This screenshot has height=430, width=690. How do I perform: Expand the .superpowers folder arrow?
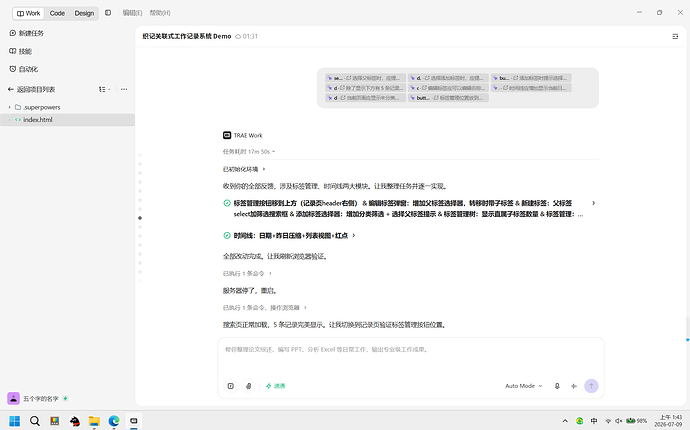click(10, 107)
